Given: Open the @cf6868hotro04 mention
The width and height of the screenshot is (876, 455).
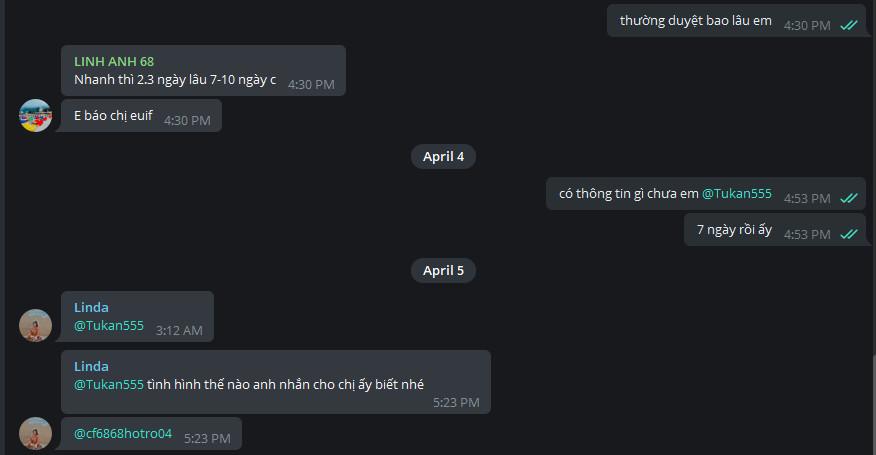Looking at the screenshot, I should (123, 434).
